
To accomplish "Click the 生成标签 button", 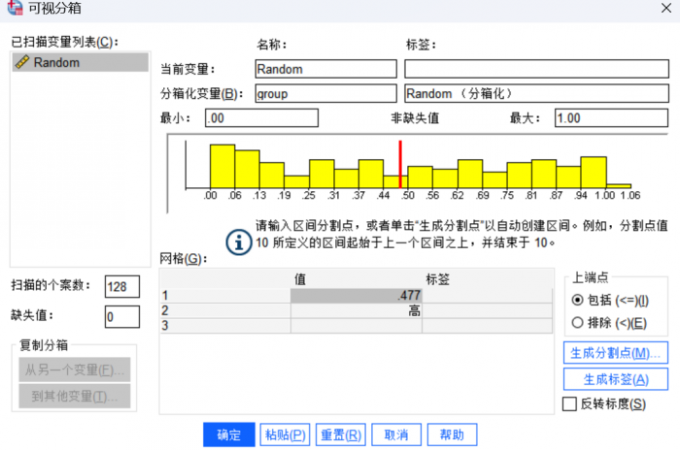I will tap(615, 379).
